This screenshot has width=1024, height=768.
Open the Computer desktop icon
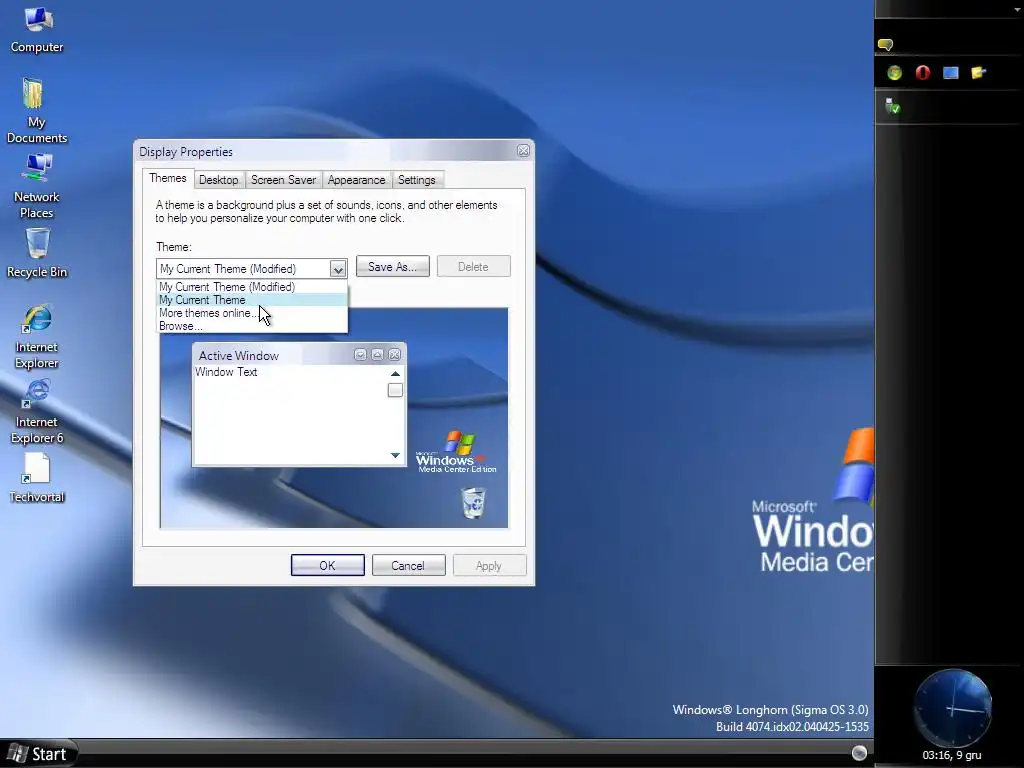point(37,29)
